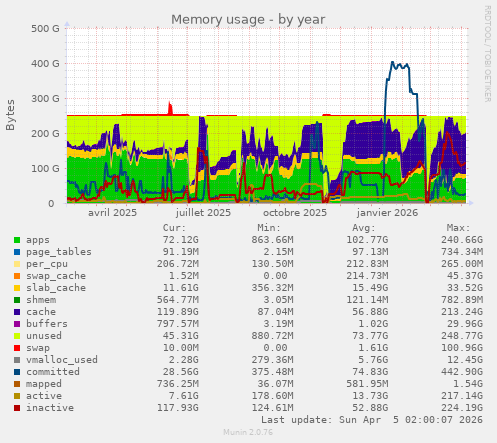Click the '200 G' y-axis label

pos(45,134)
